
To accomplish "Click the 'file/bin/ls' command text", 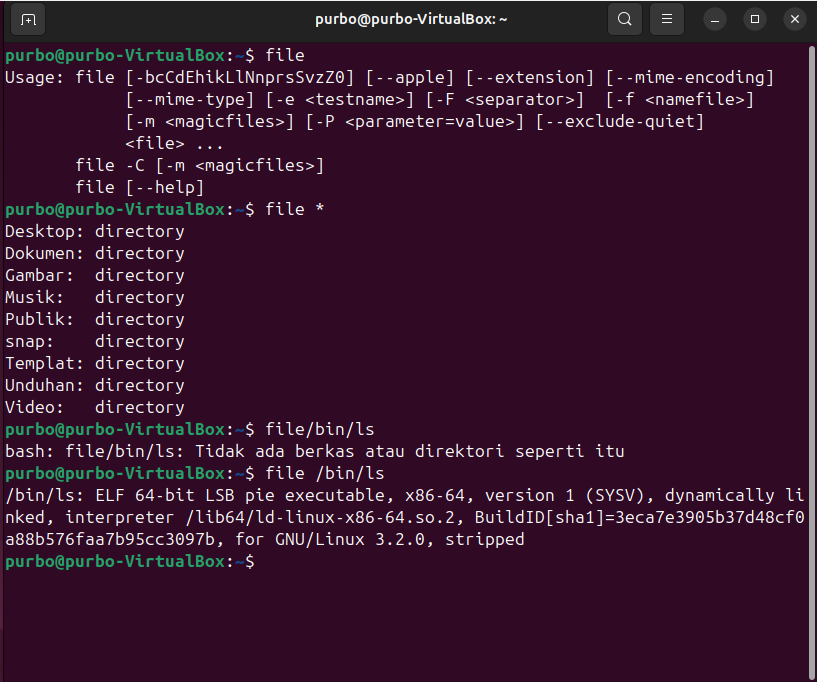I will [320, 429].
